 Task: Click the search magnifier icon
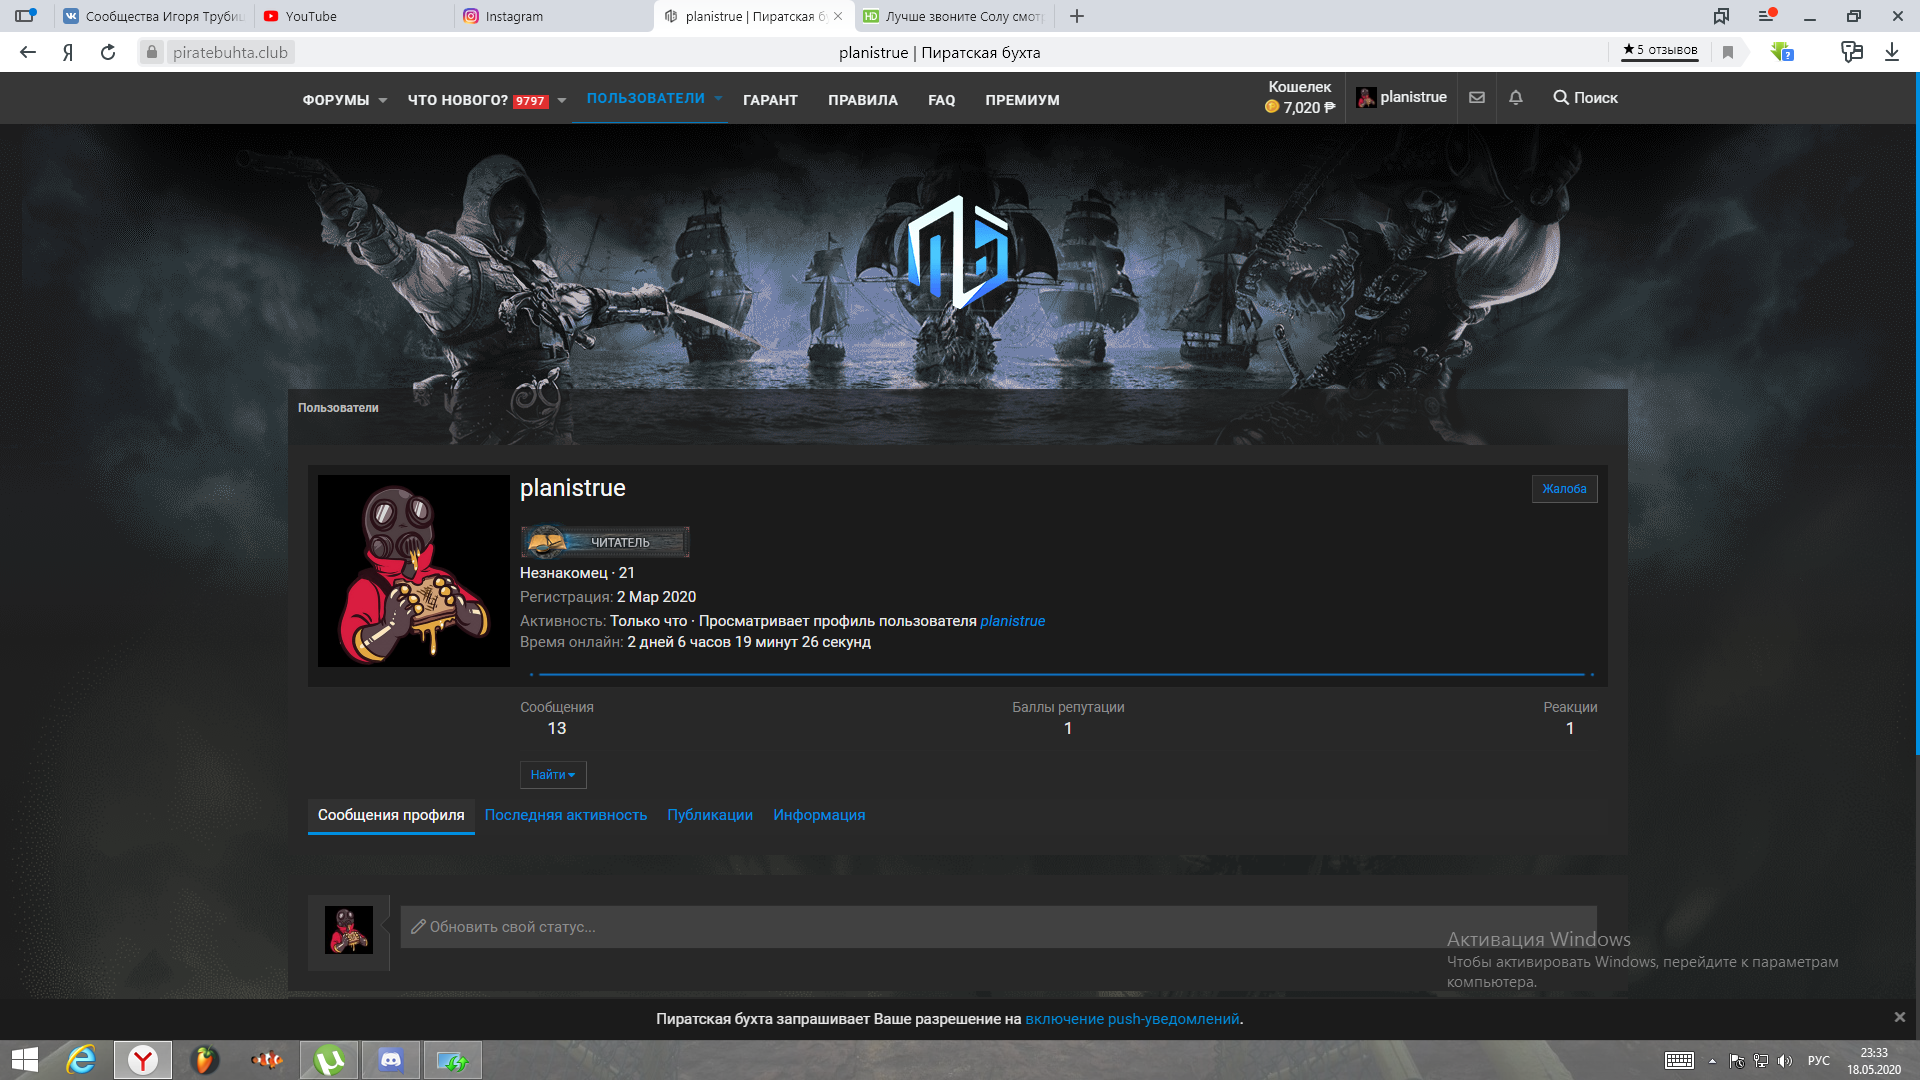coord(1560,97)
